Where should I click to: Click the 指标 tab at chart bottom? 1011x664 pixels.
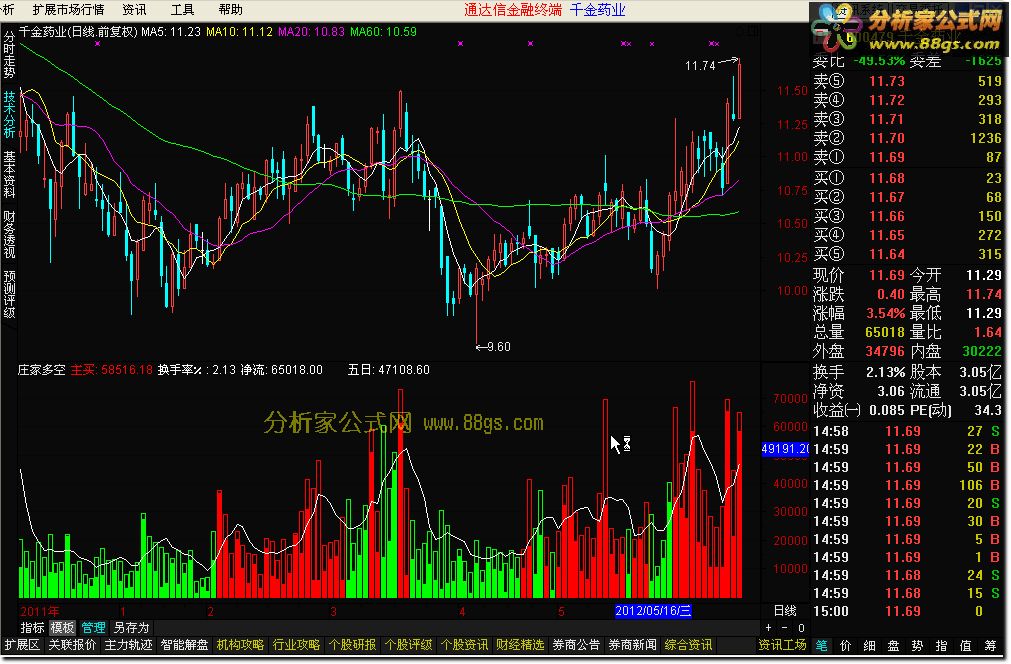tap(32, 627)
